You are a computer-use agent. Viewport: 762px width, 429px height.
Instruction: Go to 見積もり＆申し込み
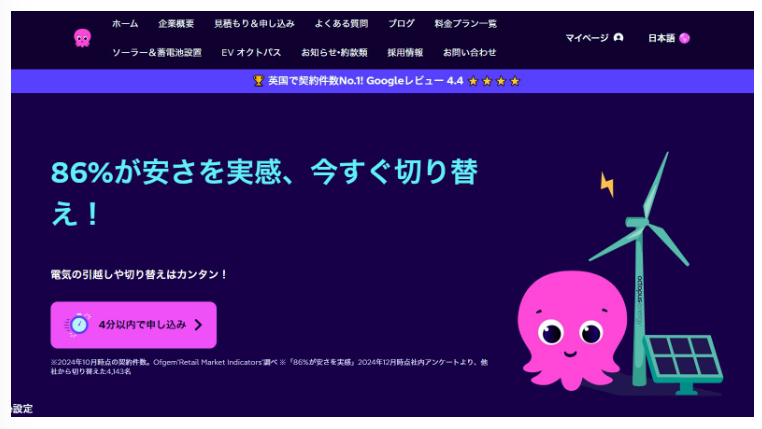(x=254, y=23)
